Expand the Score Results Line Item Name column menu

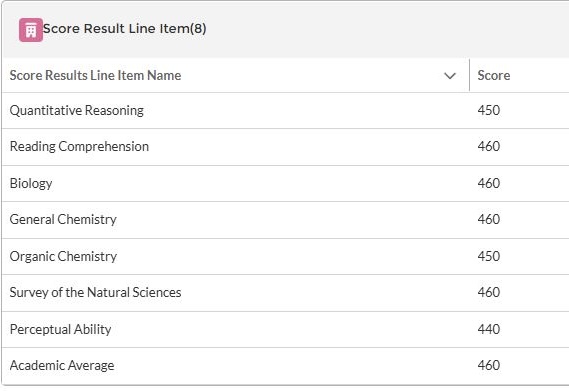coord(450,76)
